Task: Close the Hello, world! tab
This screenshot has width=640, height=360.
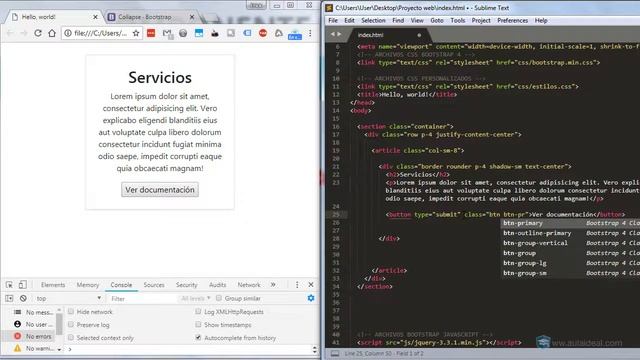Action: pos(95,17)
